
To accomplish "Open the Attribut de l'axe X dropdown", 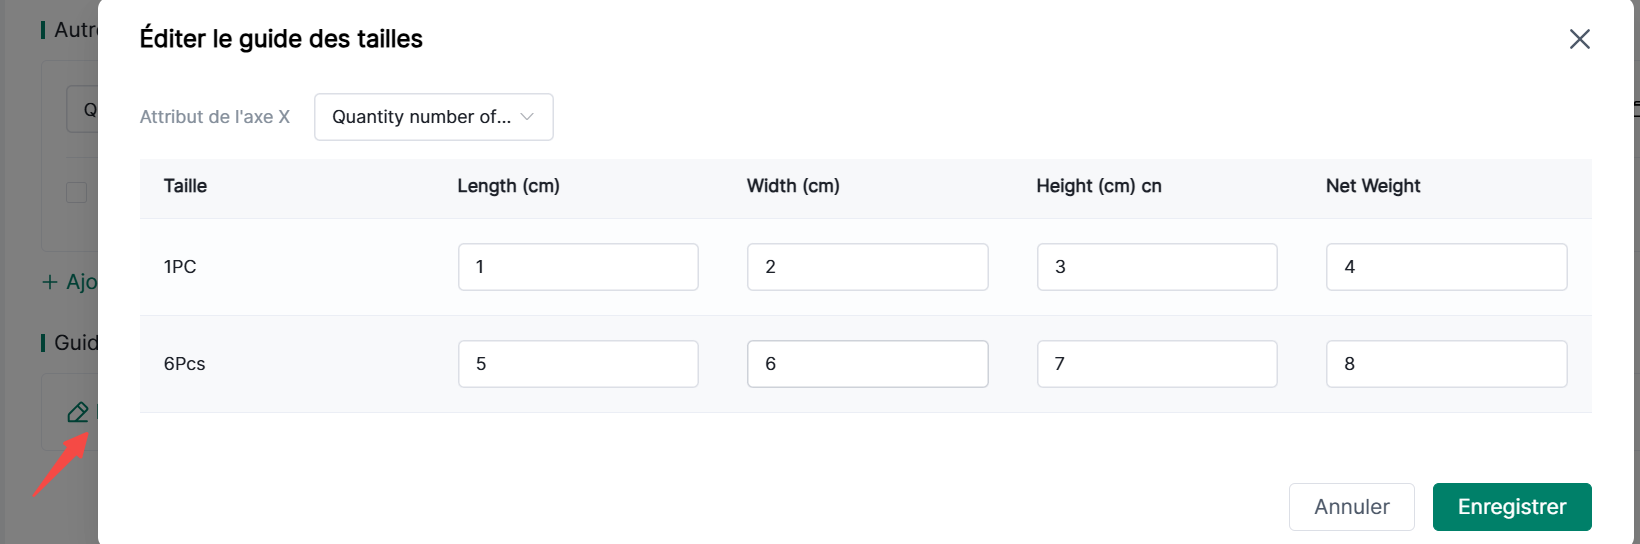I will click(433, 117).
